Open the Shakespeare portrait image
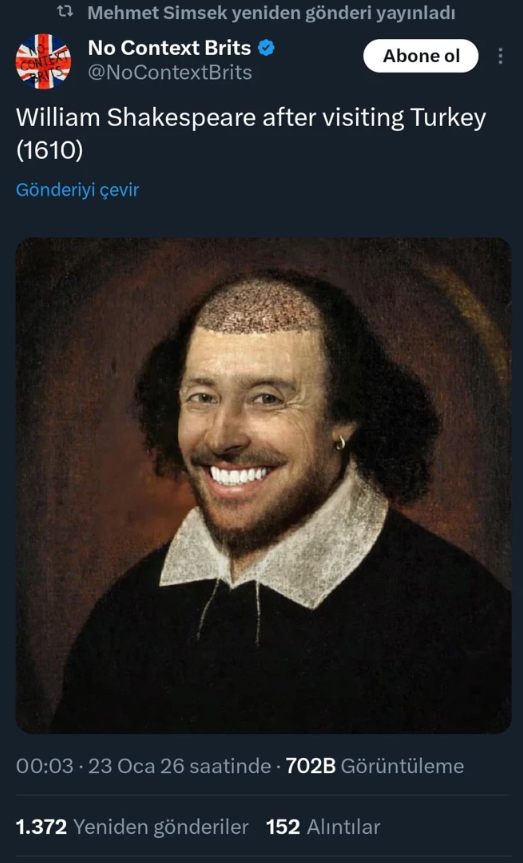This screenshot has width=523, height=863. (263, 485)
